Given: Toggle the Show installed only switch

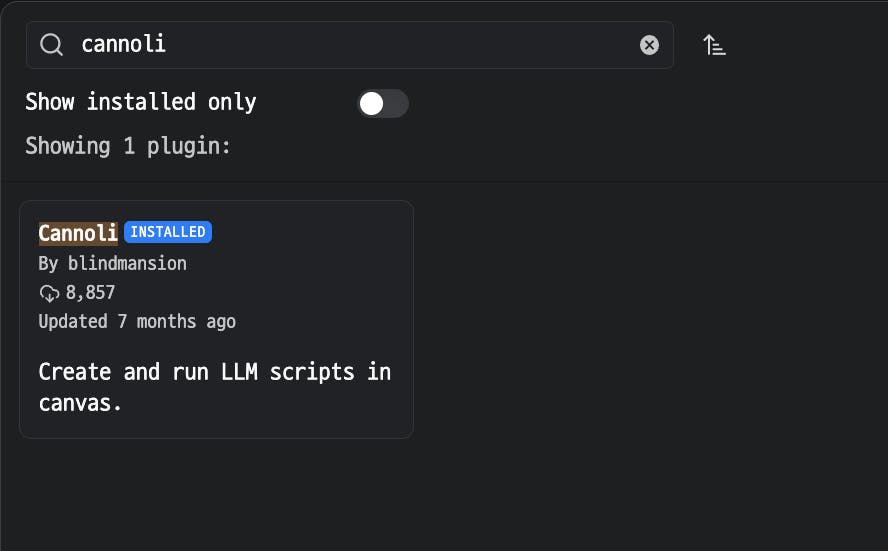Looking at the screenshot, I should coord(383,103).
